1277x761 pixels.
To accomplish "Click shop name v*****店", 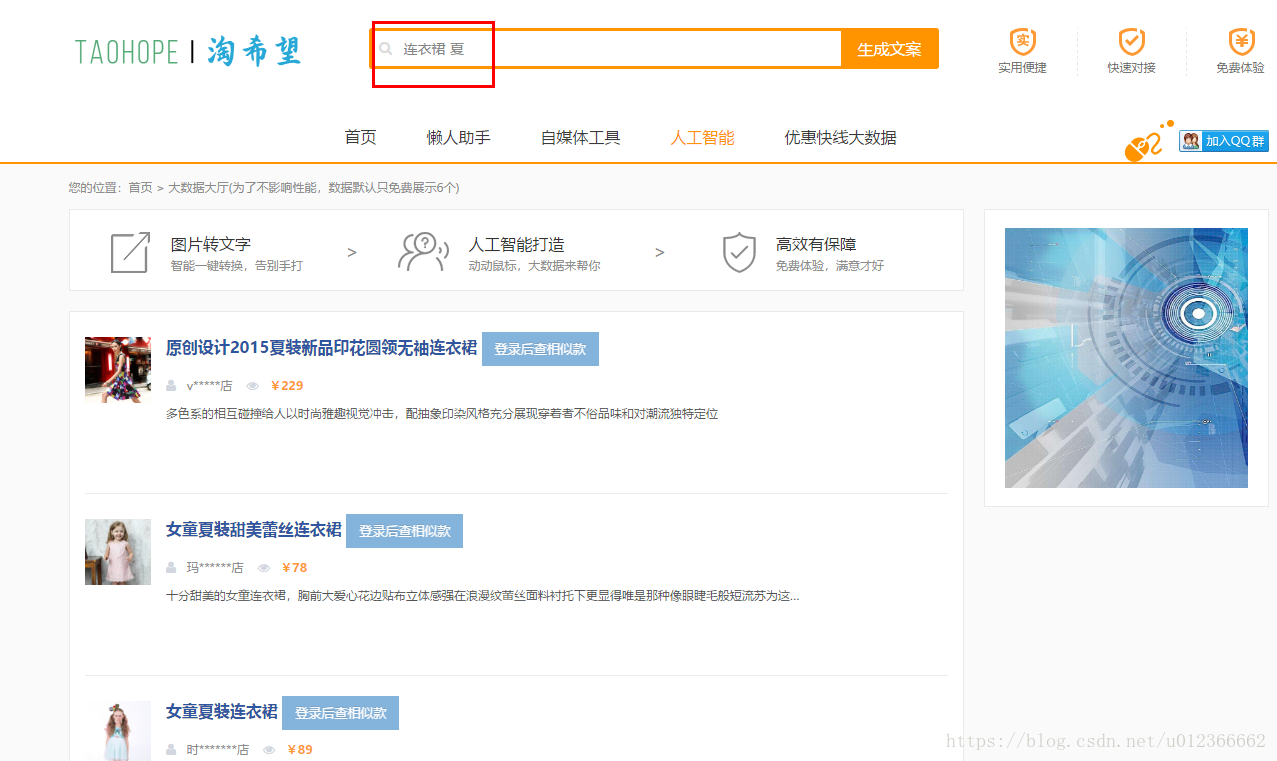I will pos(209,386).
